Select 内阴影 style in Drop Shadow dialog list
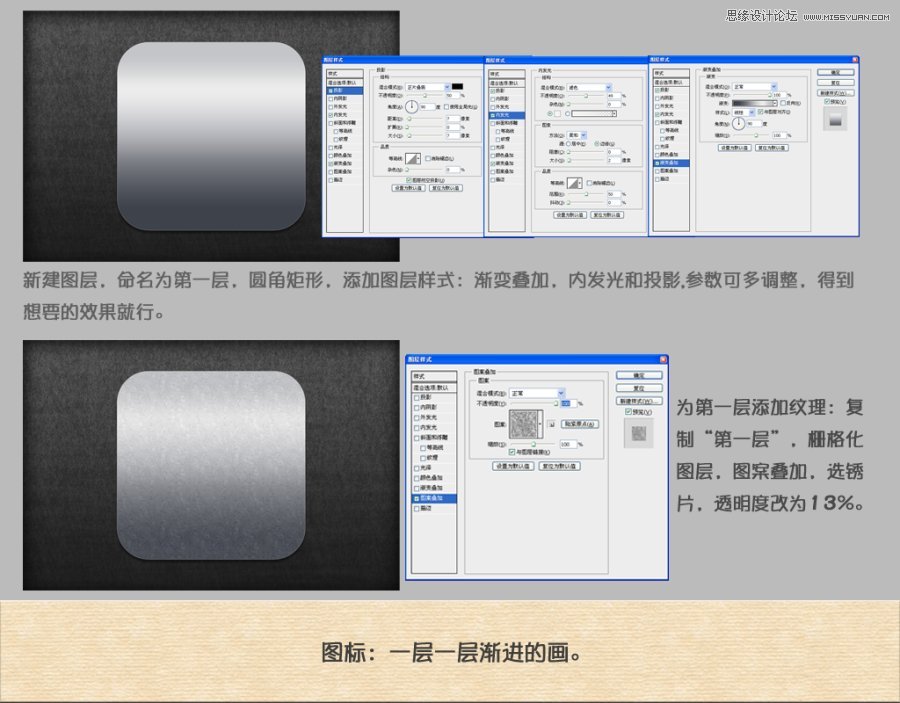 coord(345,99)
